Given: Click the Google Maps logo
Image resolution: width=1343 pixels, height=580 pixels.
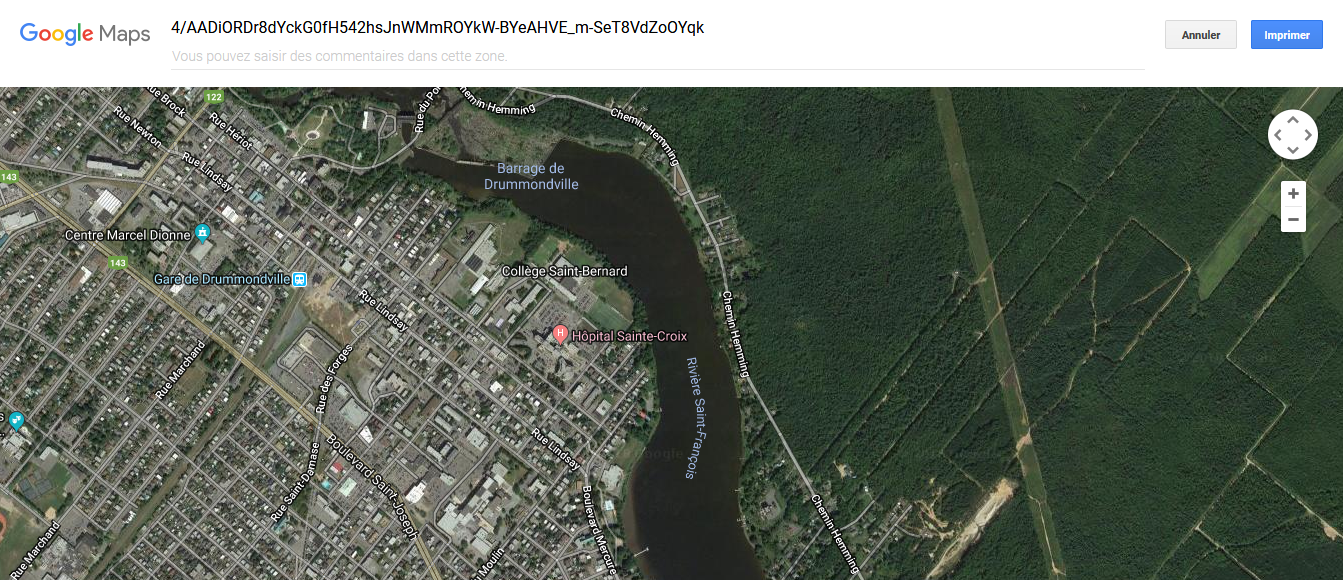Looking at the screenshot, I should 85,34.
